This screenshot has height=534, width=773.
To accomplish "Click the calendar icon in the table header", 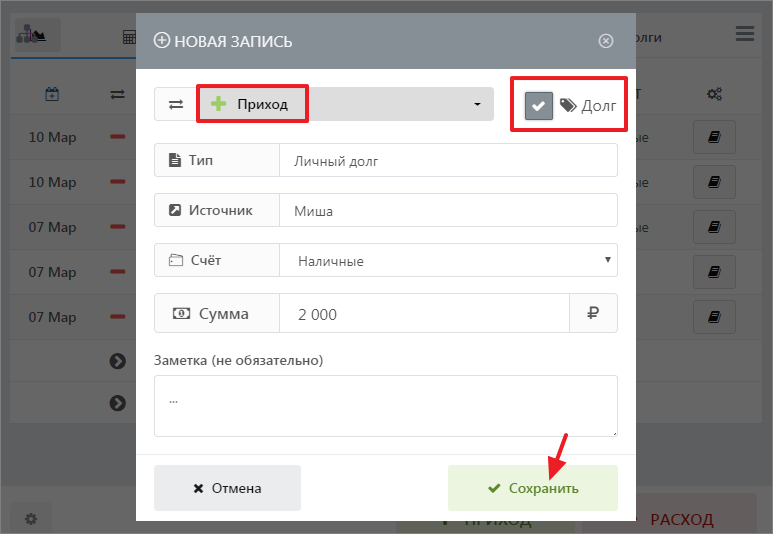I will click(x=52, y=94).
